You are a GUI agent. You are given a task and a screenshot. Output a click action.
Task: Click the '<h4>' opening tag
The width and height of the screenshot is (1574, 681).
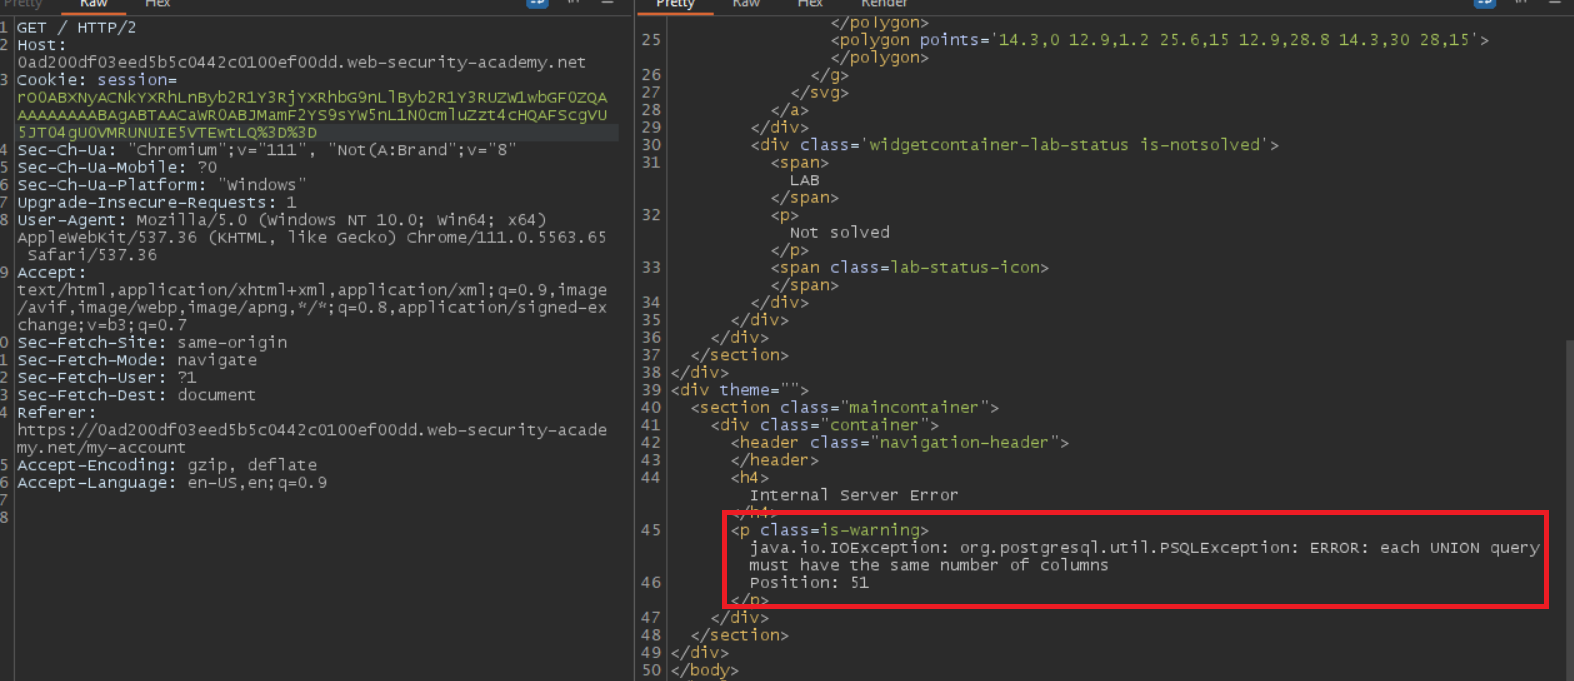click(x=750, y=477)
